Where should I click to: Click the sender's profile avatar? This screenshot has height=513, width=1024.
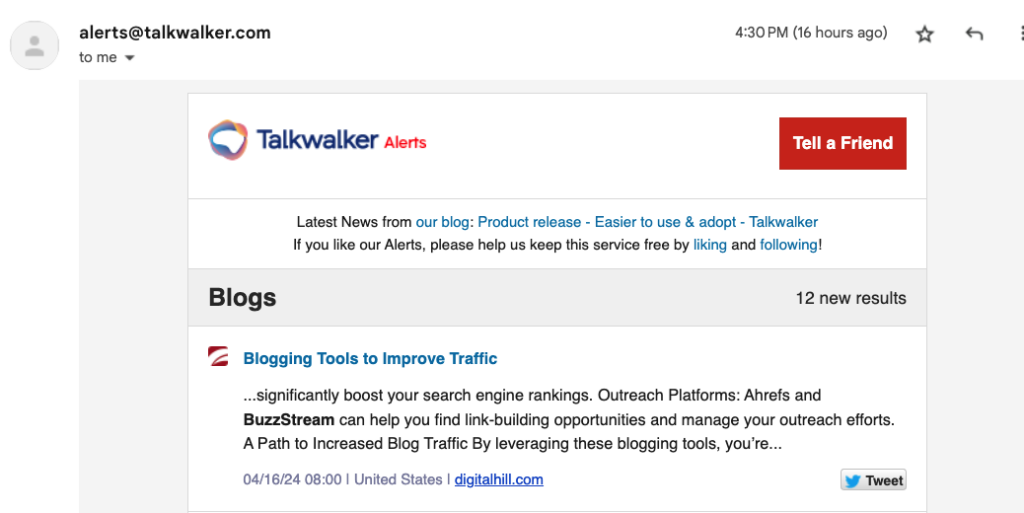[35, 45]
